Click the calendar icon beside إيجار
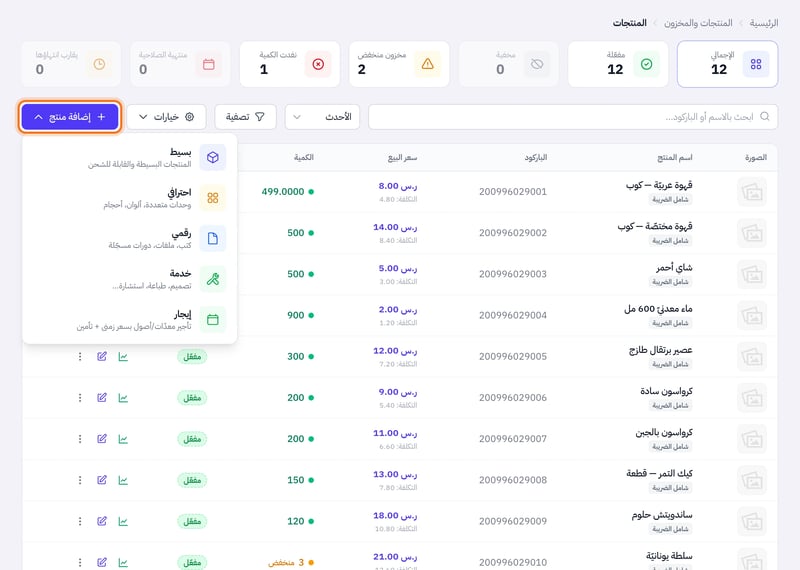 (x=213, y=319)
